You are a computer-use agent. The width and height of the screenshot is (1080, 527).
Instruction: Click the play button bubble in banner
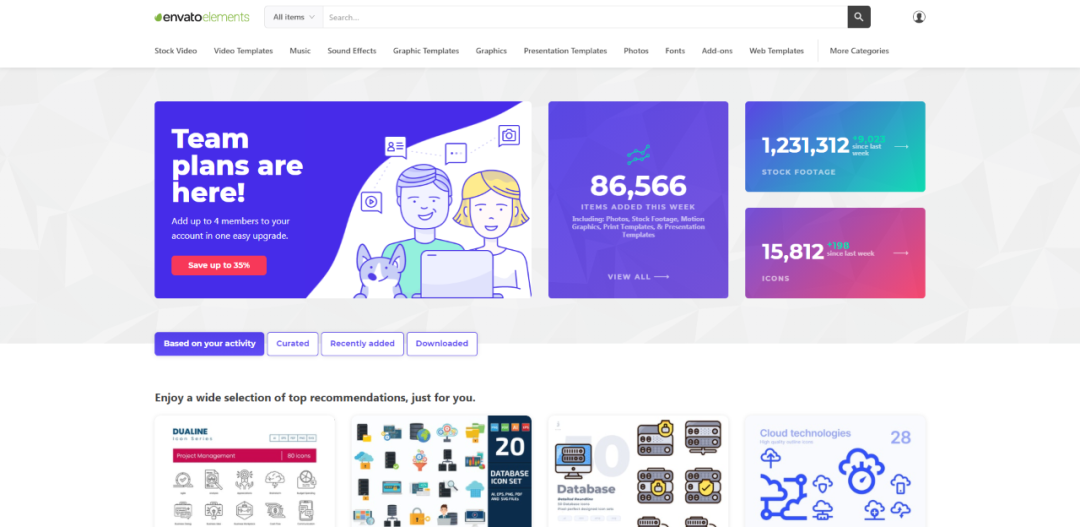coord(371,202)
